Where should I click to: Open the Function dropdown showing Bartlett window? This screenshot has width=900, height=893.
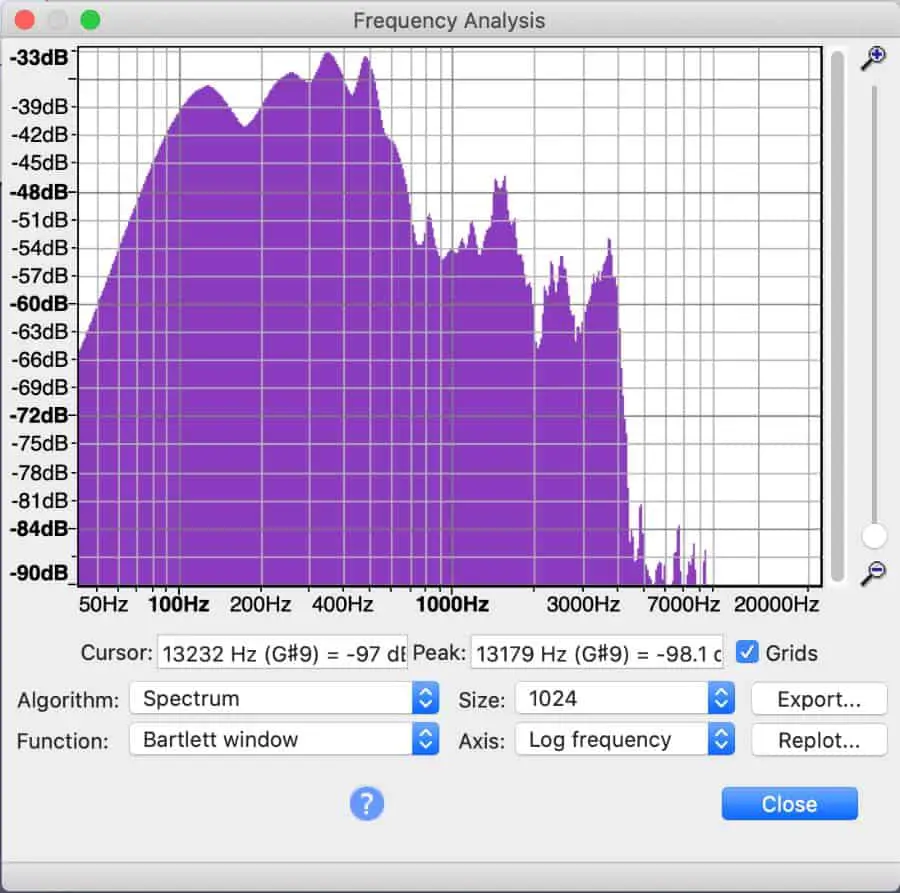tap(284, 739)
